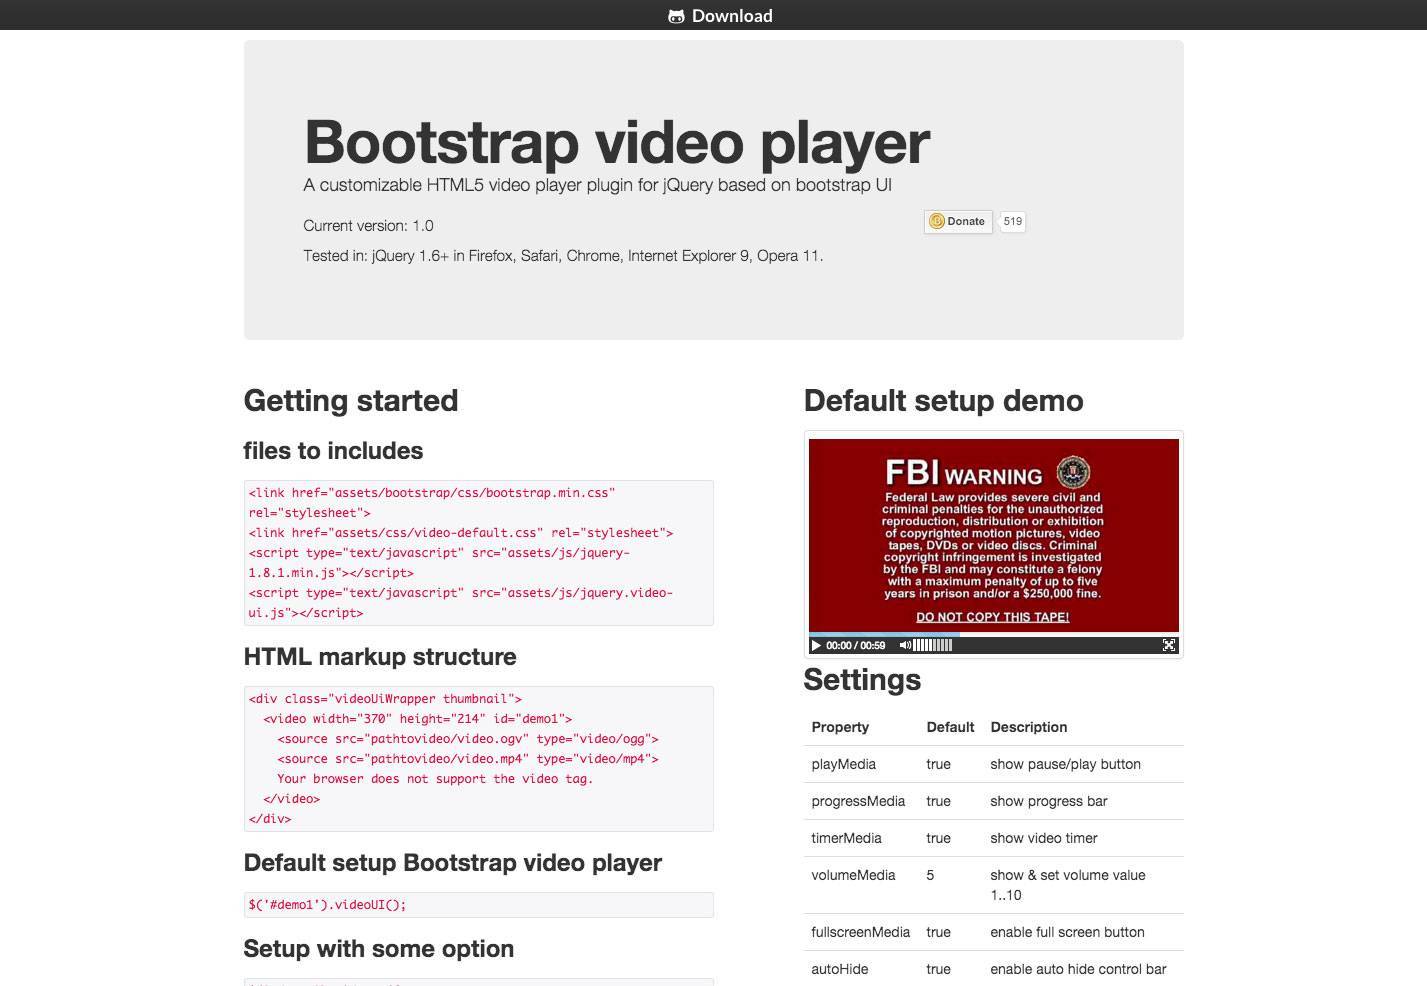The width and height of the screenshot is (1427, 986).
Task: Seek using the video progress bar
Action: coord(994,634)
